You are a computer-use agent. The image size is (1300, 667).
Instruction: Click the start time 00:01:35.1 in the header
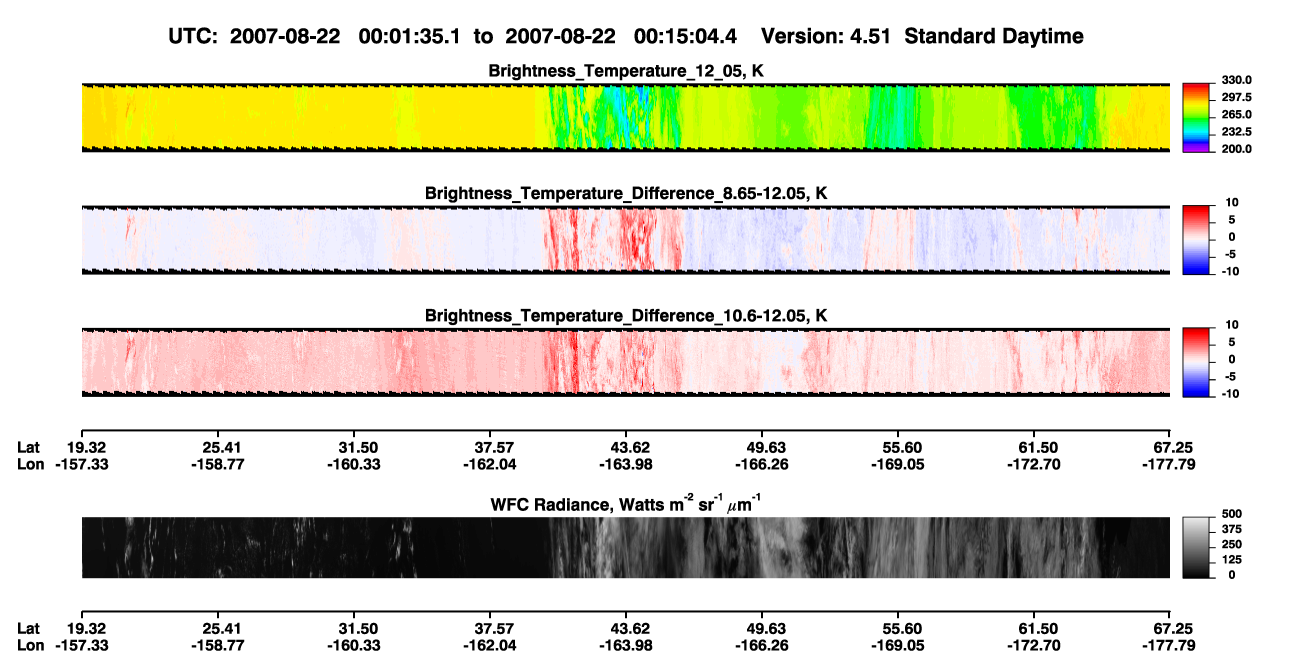[408, 37]
